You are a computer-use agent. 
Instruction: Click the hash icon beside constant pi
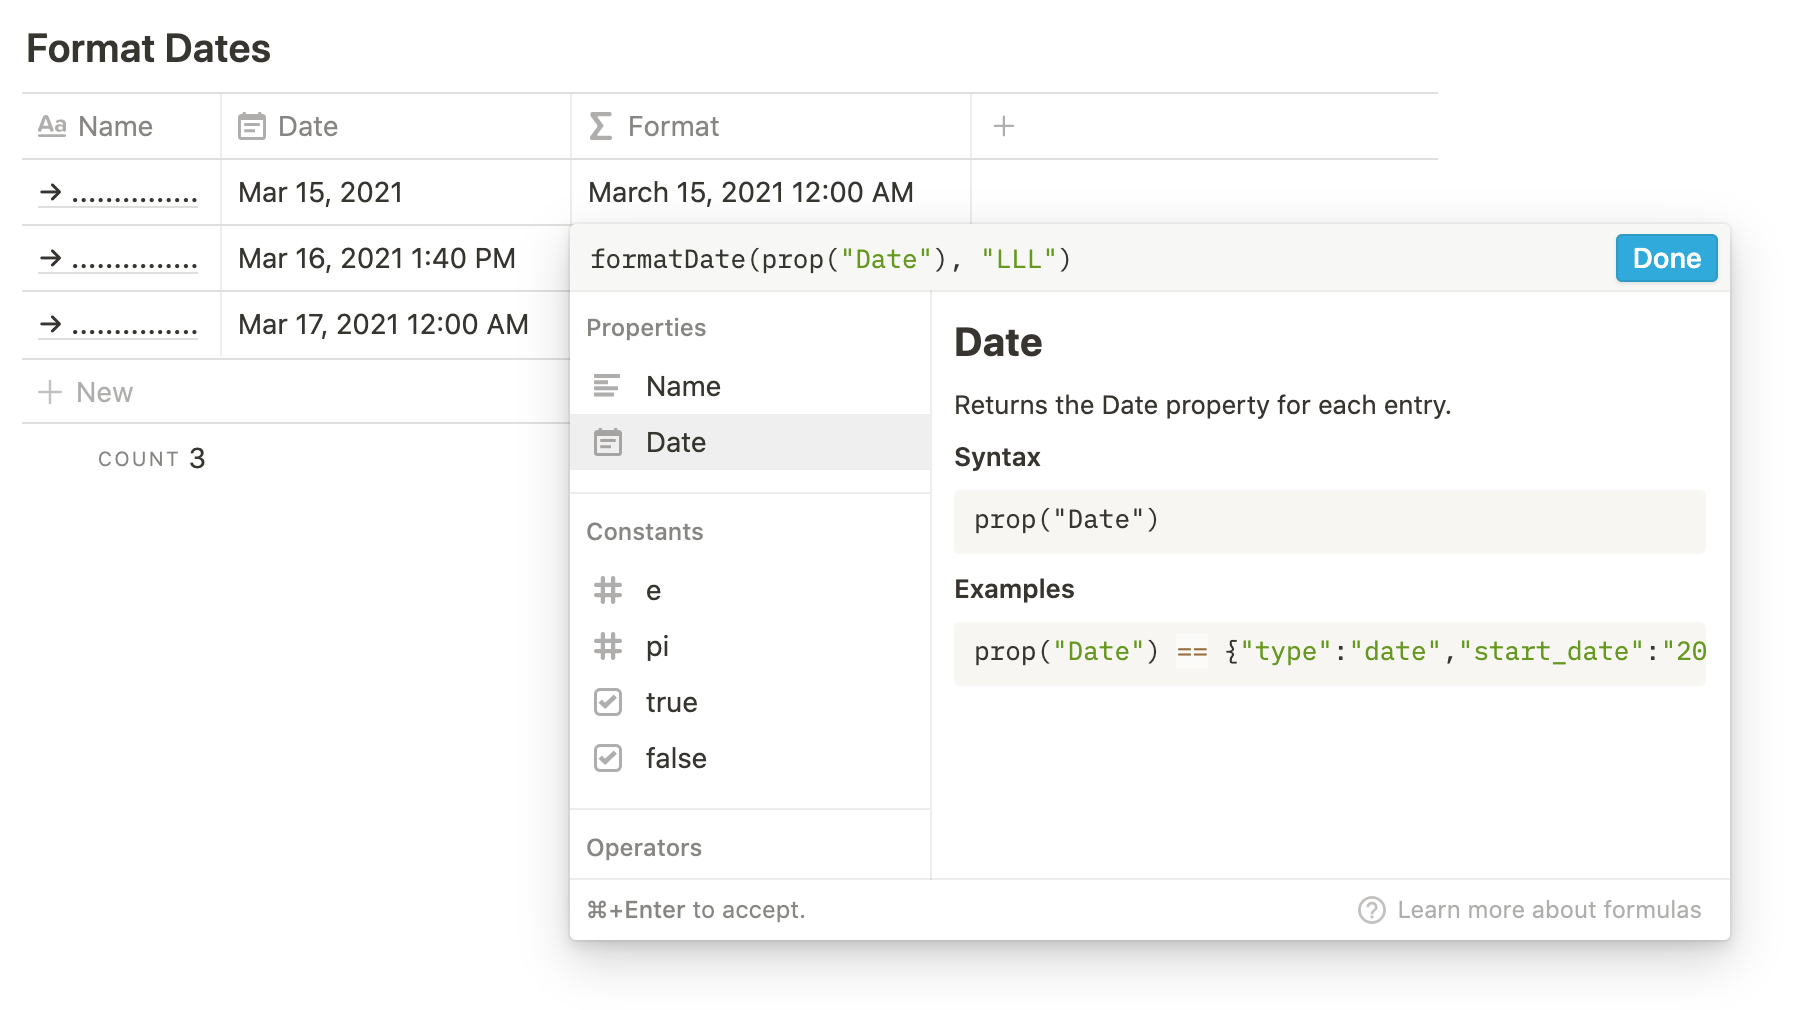point(608,646)
